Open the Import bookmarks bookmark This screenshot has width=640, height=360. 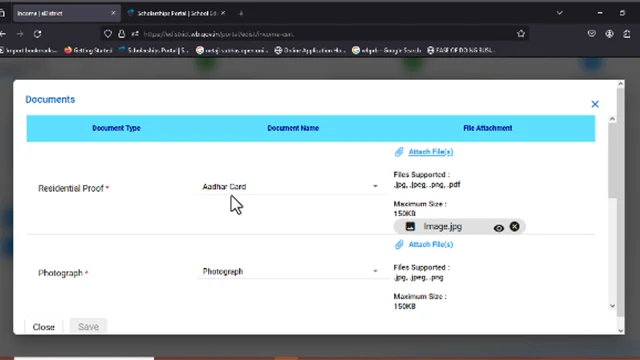point(28,50)
